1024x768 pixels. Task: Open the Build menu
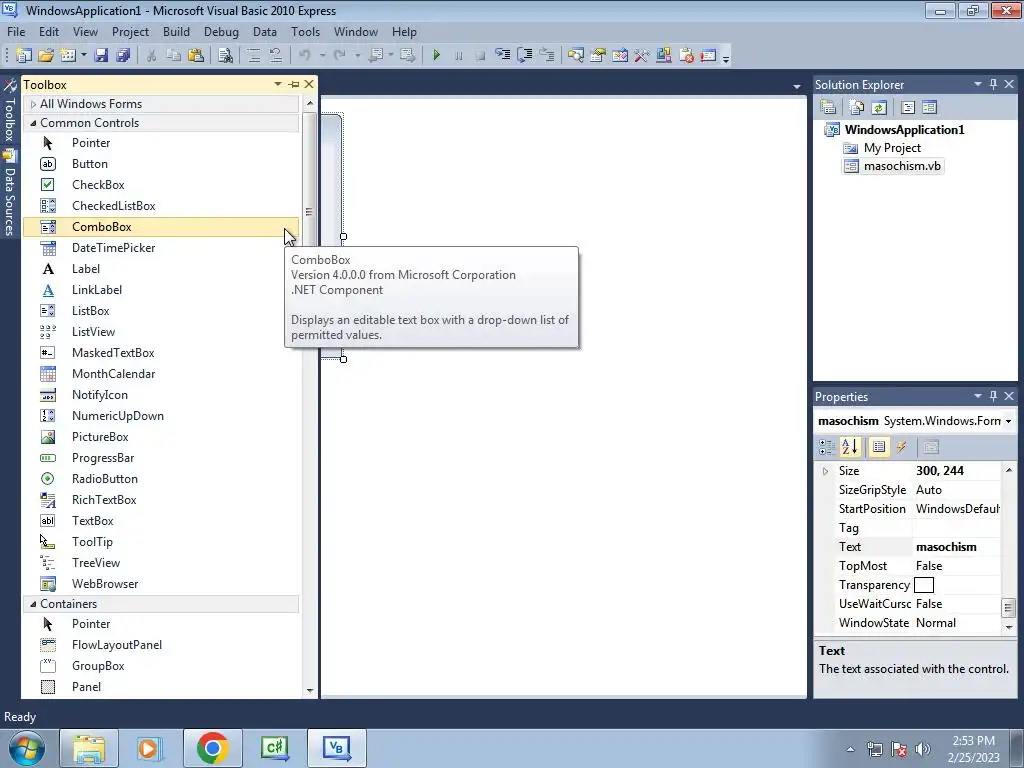(x=176, y=31)
